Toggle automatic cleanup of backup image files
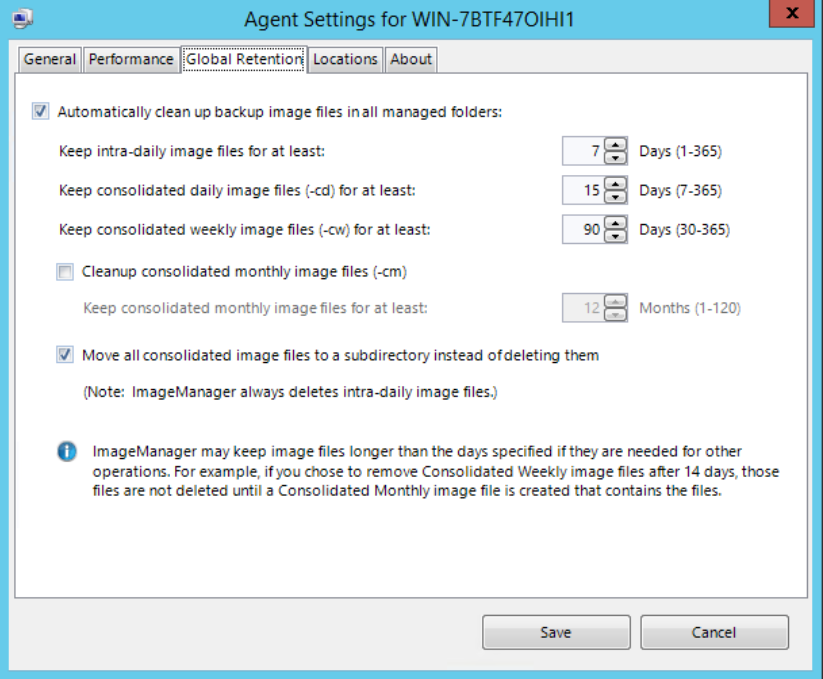The height and width of the screenshot is (679, 823). (40, 111)
